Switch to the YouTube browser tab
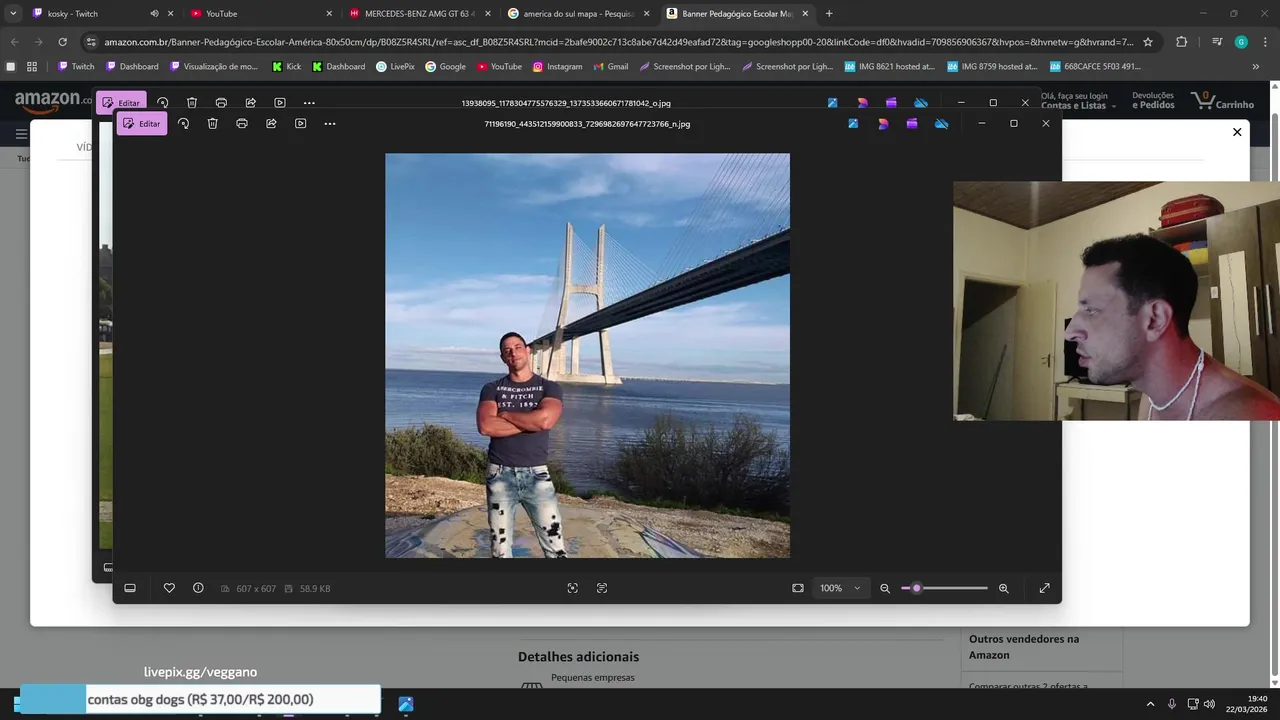The image size is (1280, 720). click(x=260, y=14)
